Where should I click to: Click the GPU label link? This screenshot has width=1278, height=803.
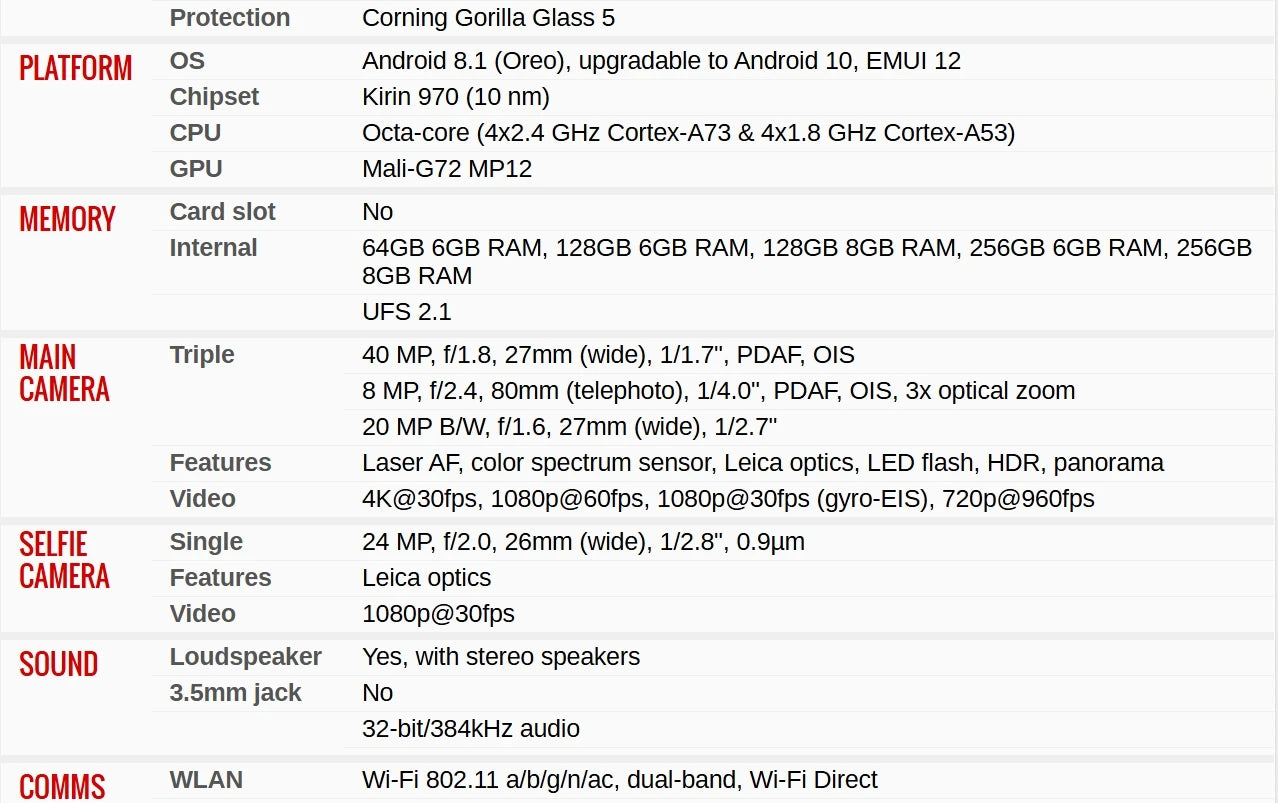[196, 169]
